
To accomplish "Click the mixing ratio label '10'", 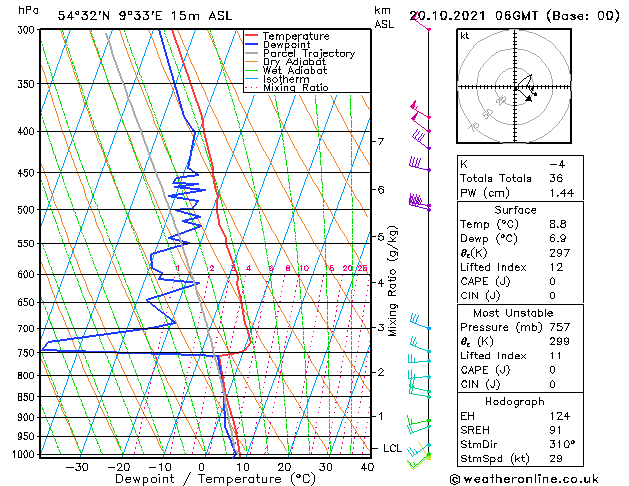I will pos(304,268).
